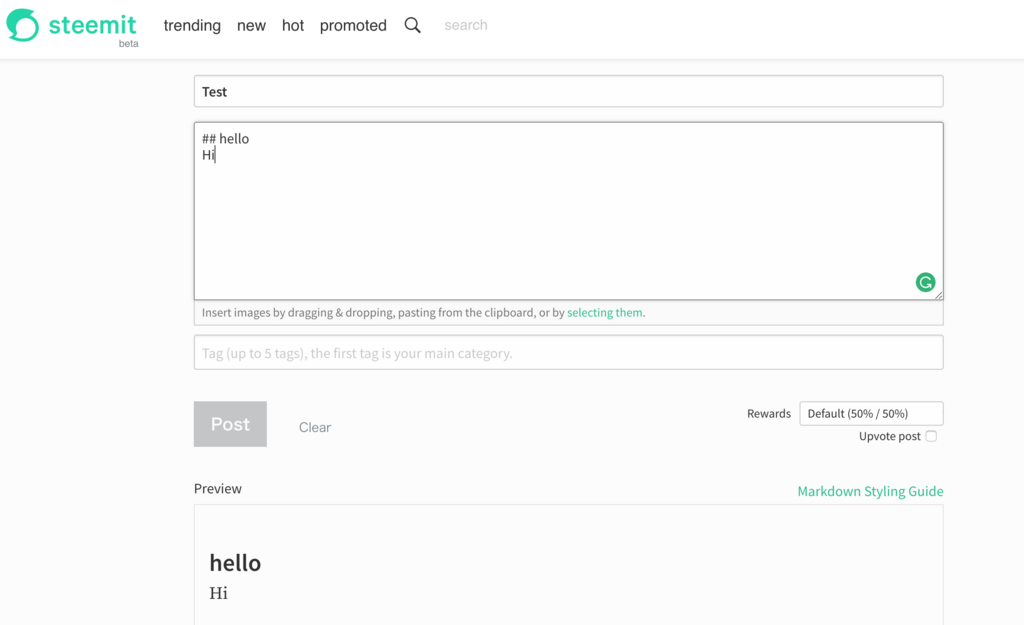1024x625 pixels.
Task: Click the 'selecting them' image upload link
Action: click(x=604, y=312)
